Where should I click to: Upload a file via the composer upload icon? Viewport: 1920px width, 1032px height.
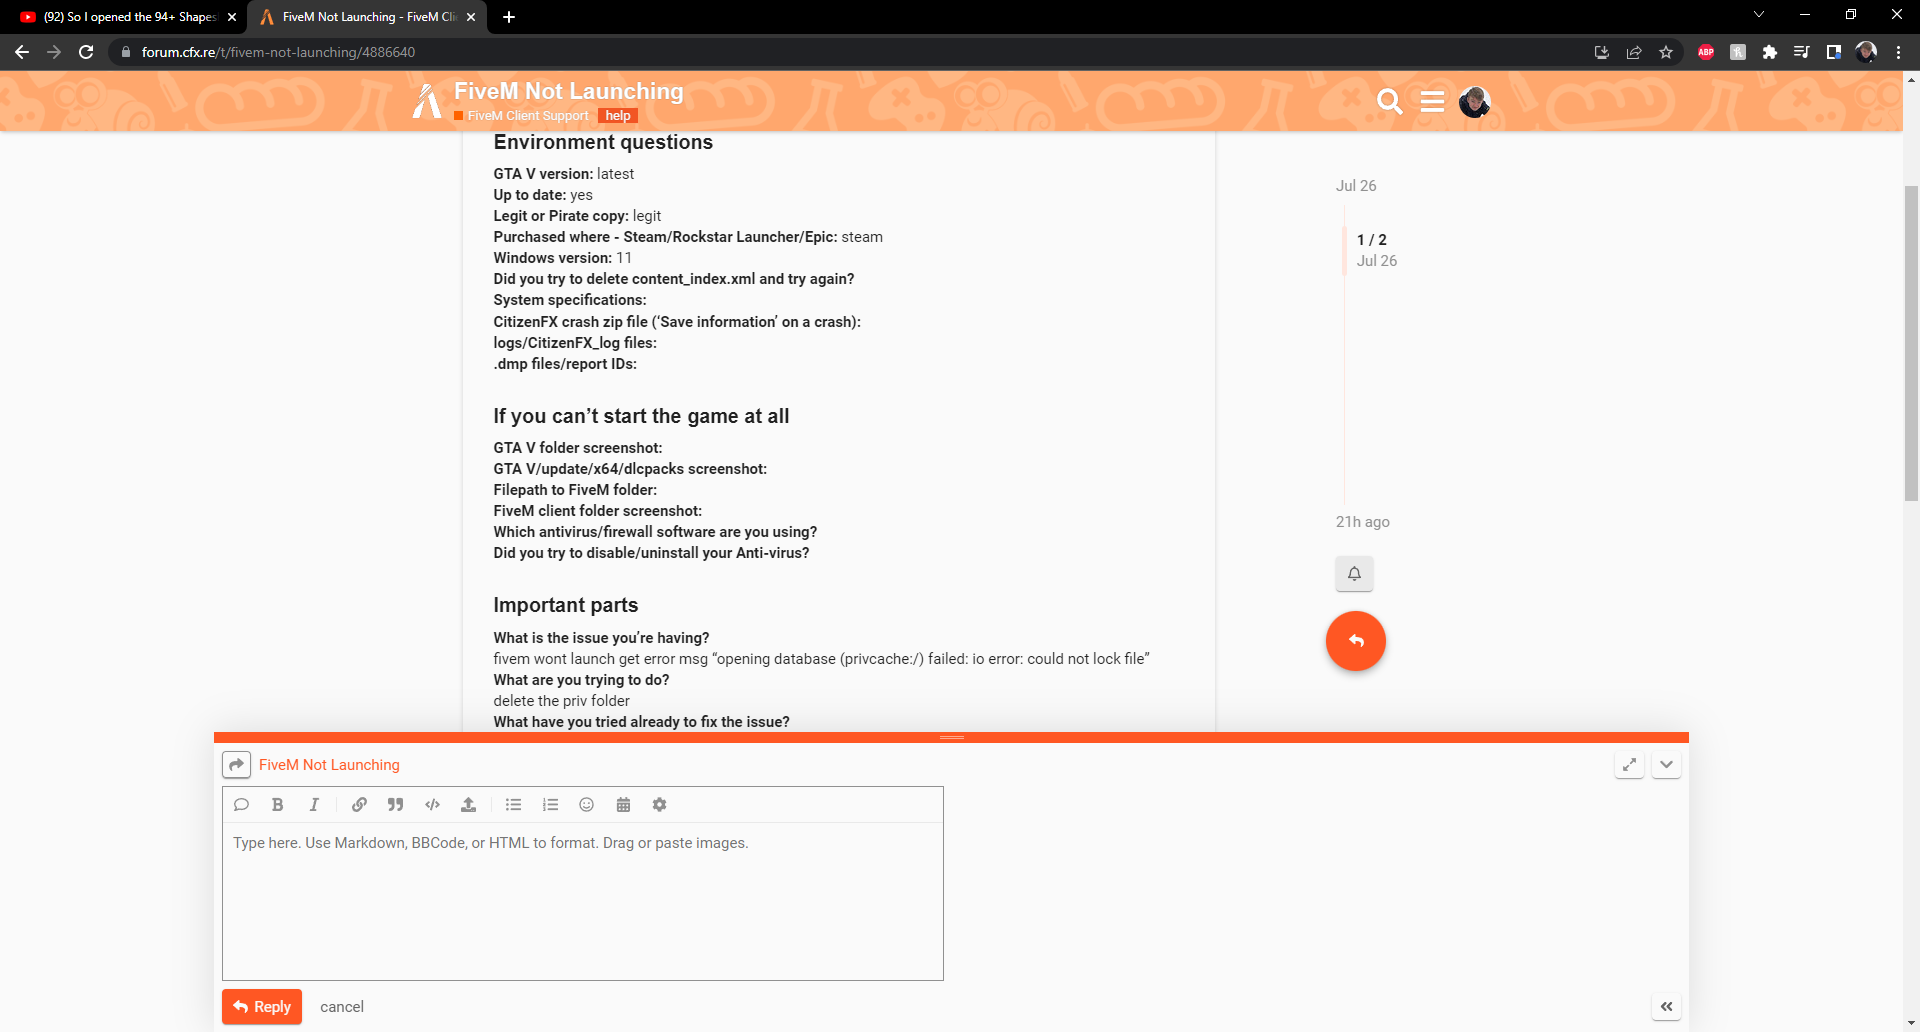(468, 804)
